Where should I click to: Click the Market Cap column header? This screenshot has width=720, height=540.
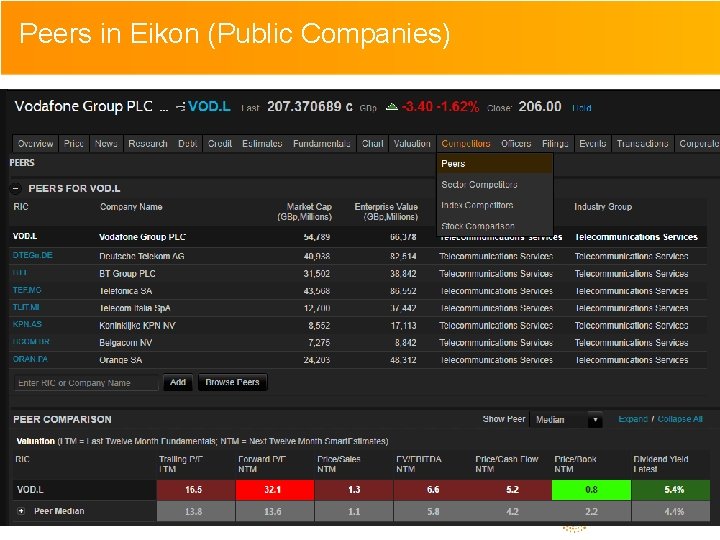pyautogui.click(x=305, y=212)
